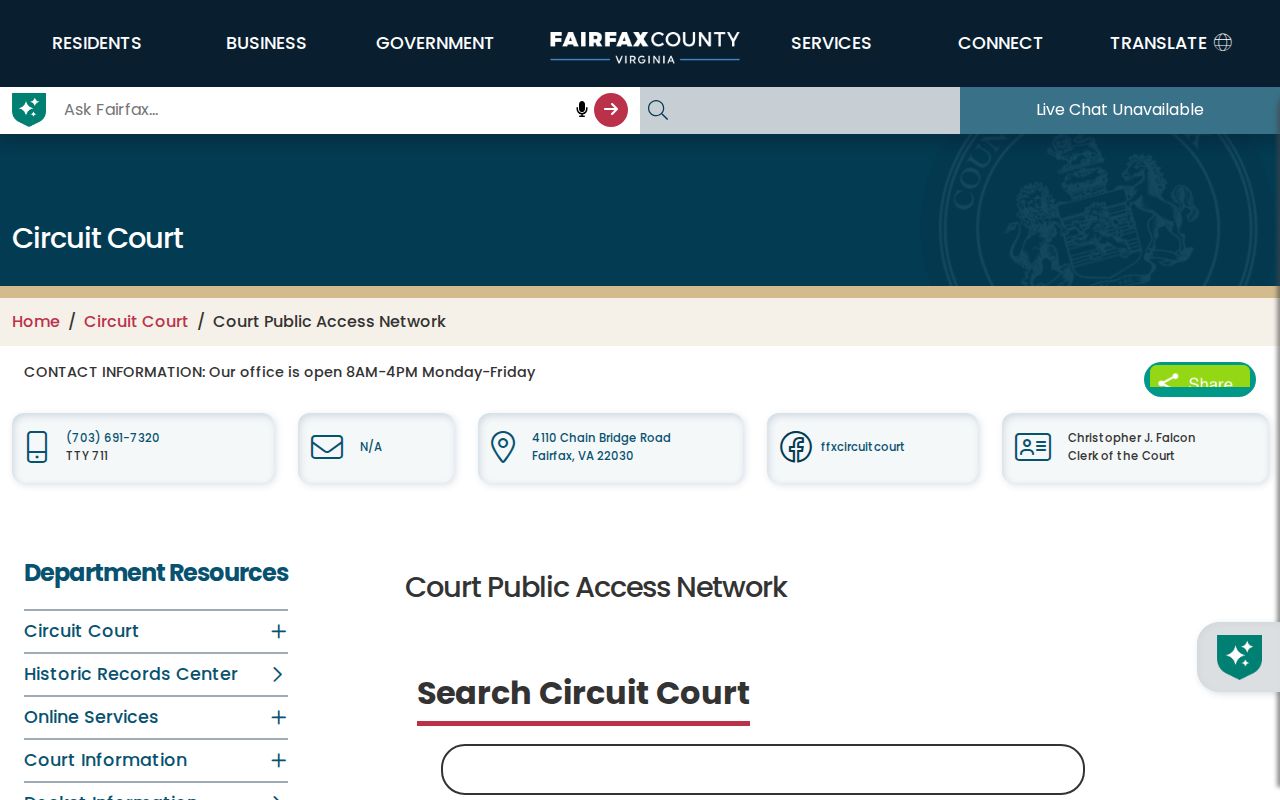
Task: Click the magnifying glass search icon
Action: (x=658, y=110)
